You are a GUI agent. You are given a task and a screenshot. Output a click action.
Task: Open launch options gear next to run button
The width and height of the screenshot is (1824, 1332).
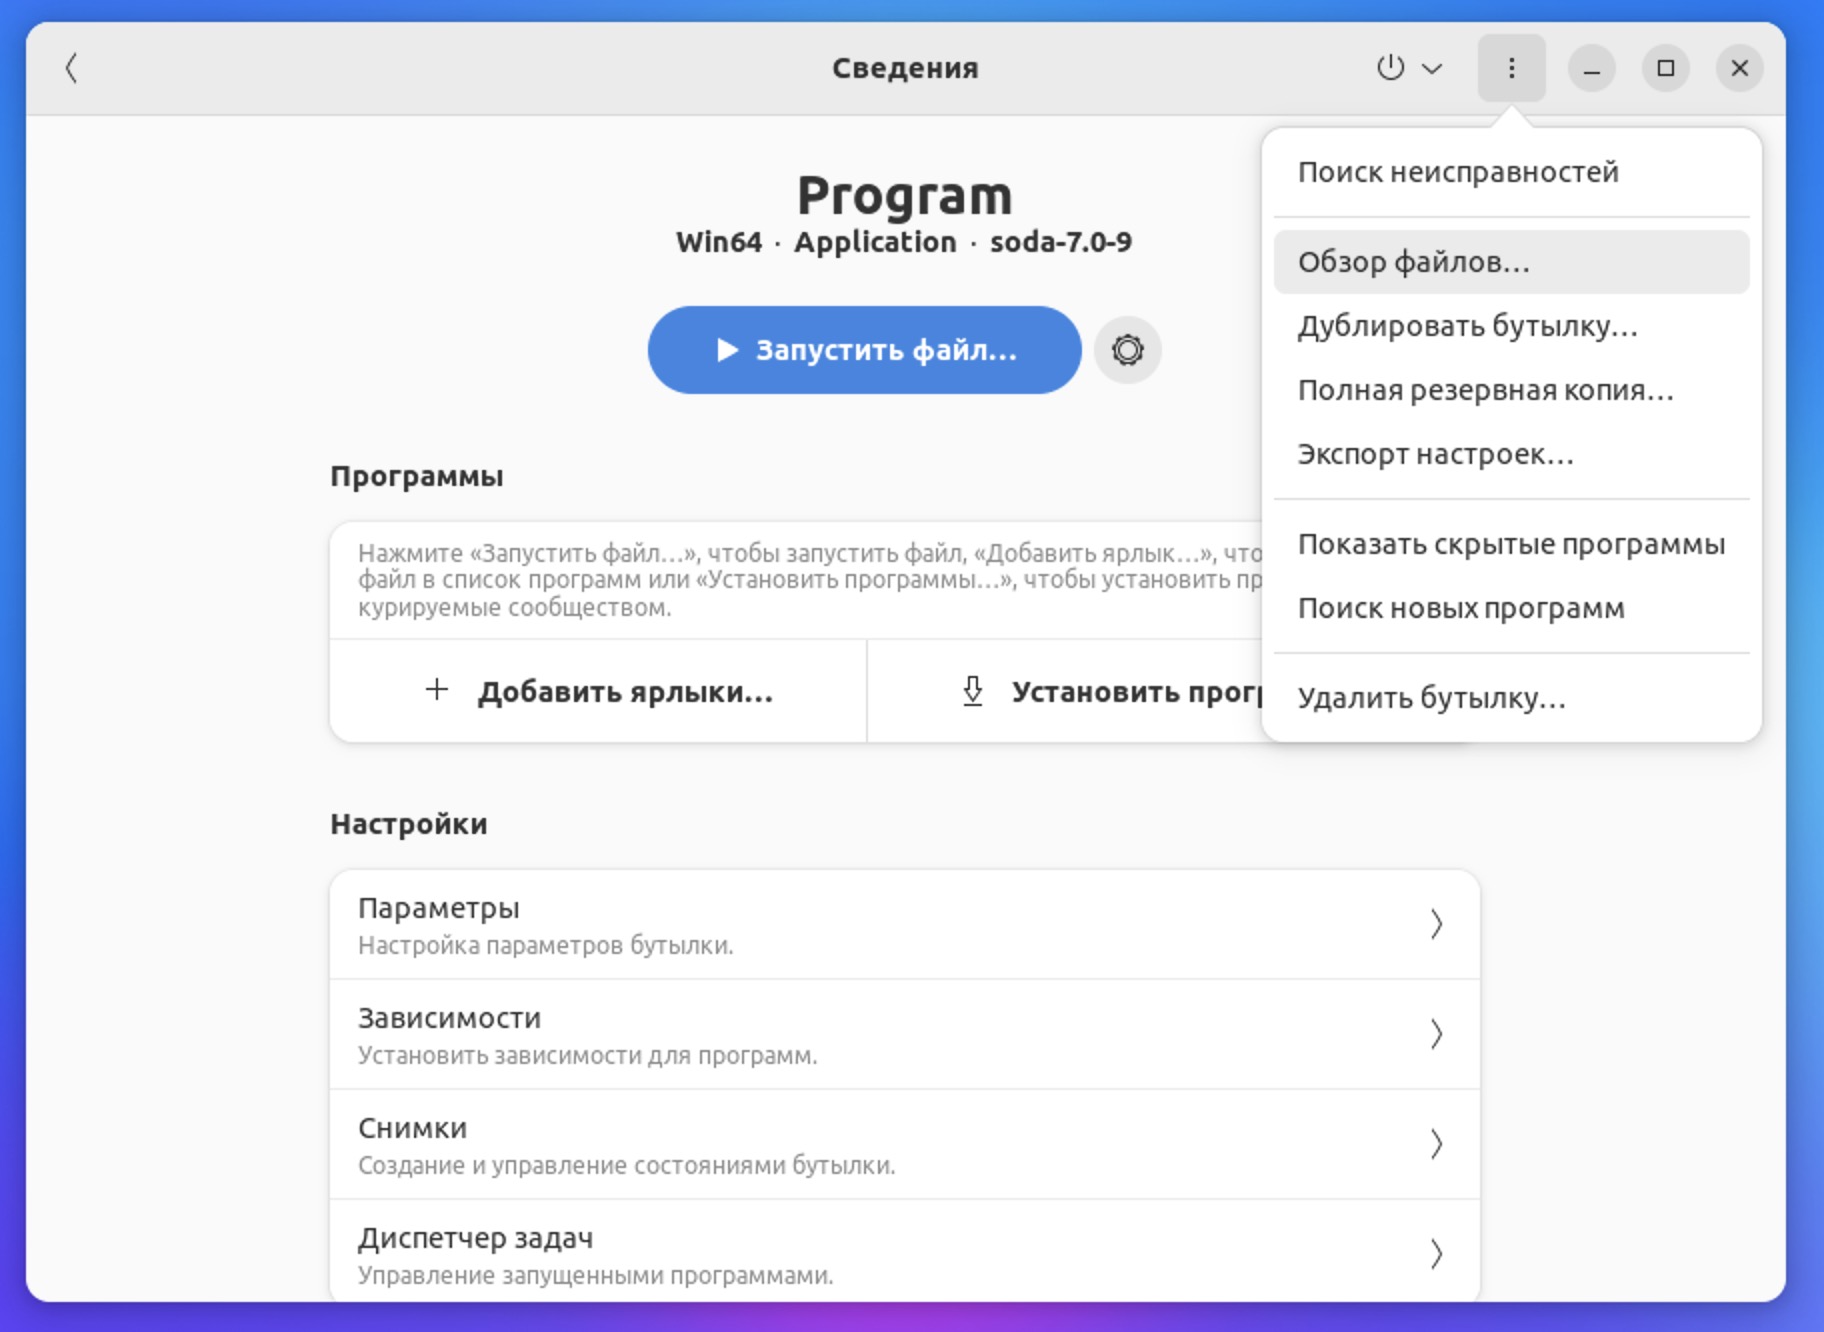1127,350
